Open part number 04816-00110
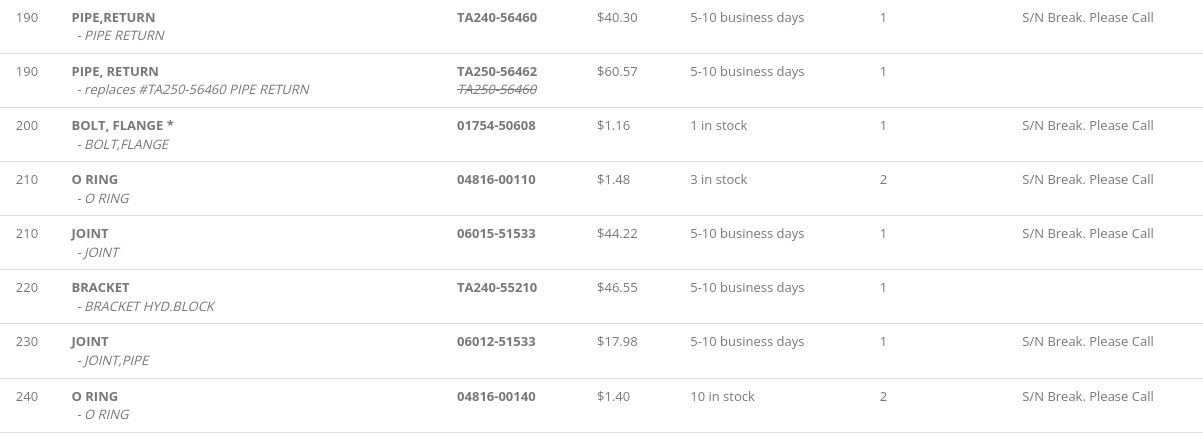This screenshot has height=436, width=1203. point(496,180)
